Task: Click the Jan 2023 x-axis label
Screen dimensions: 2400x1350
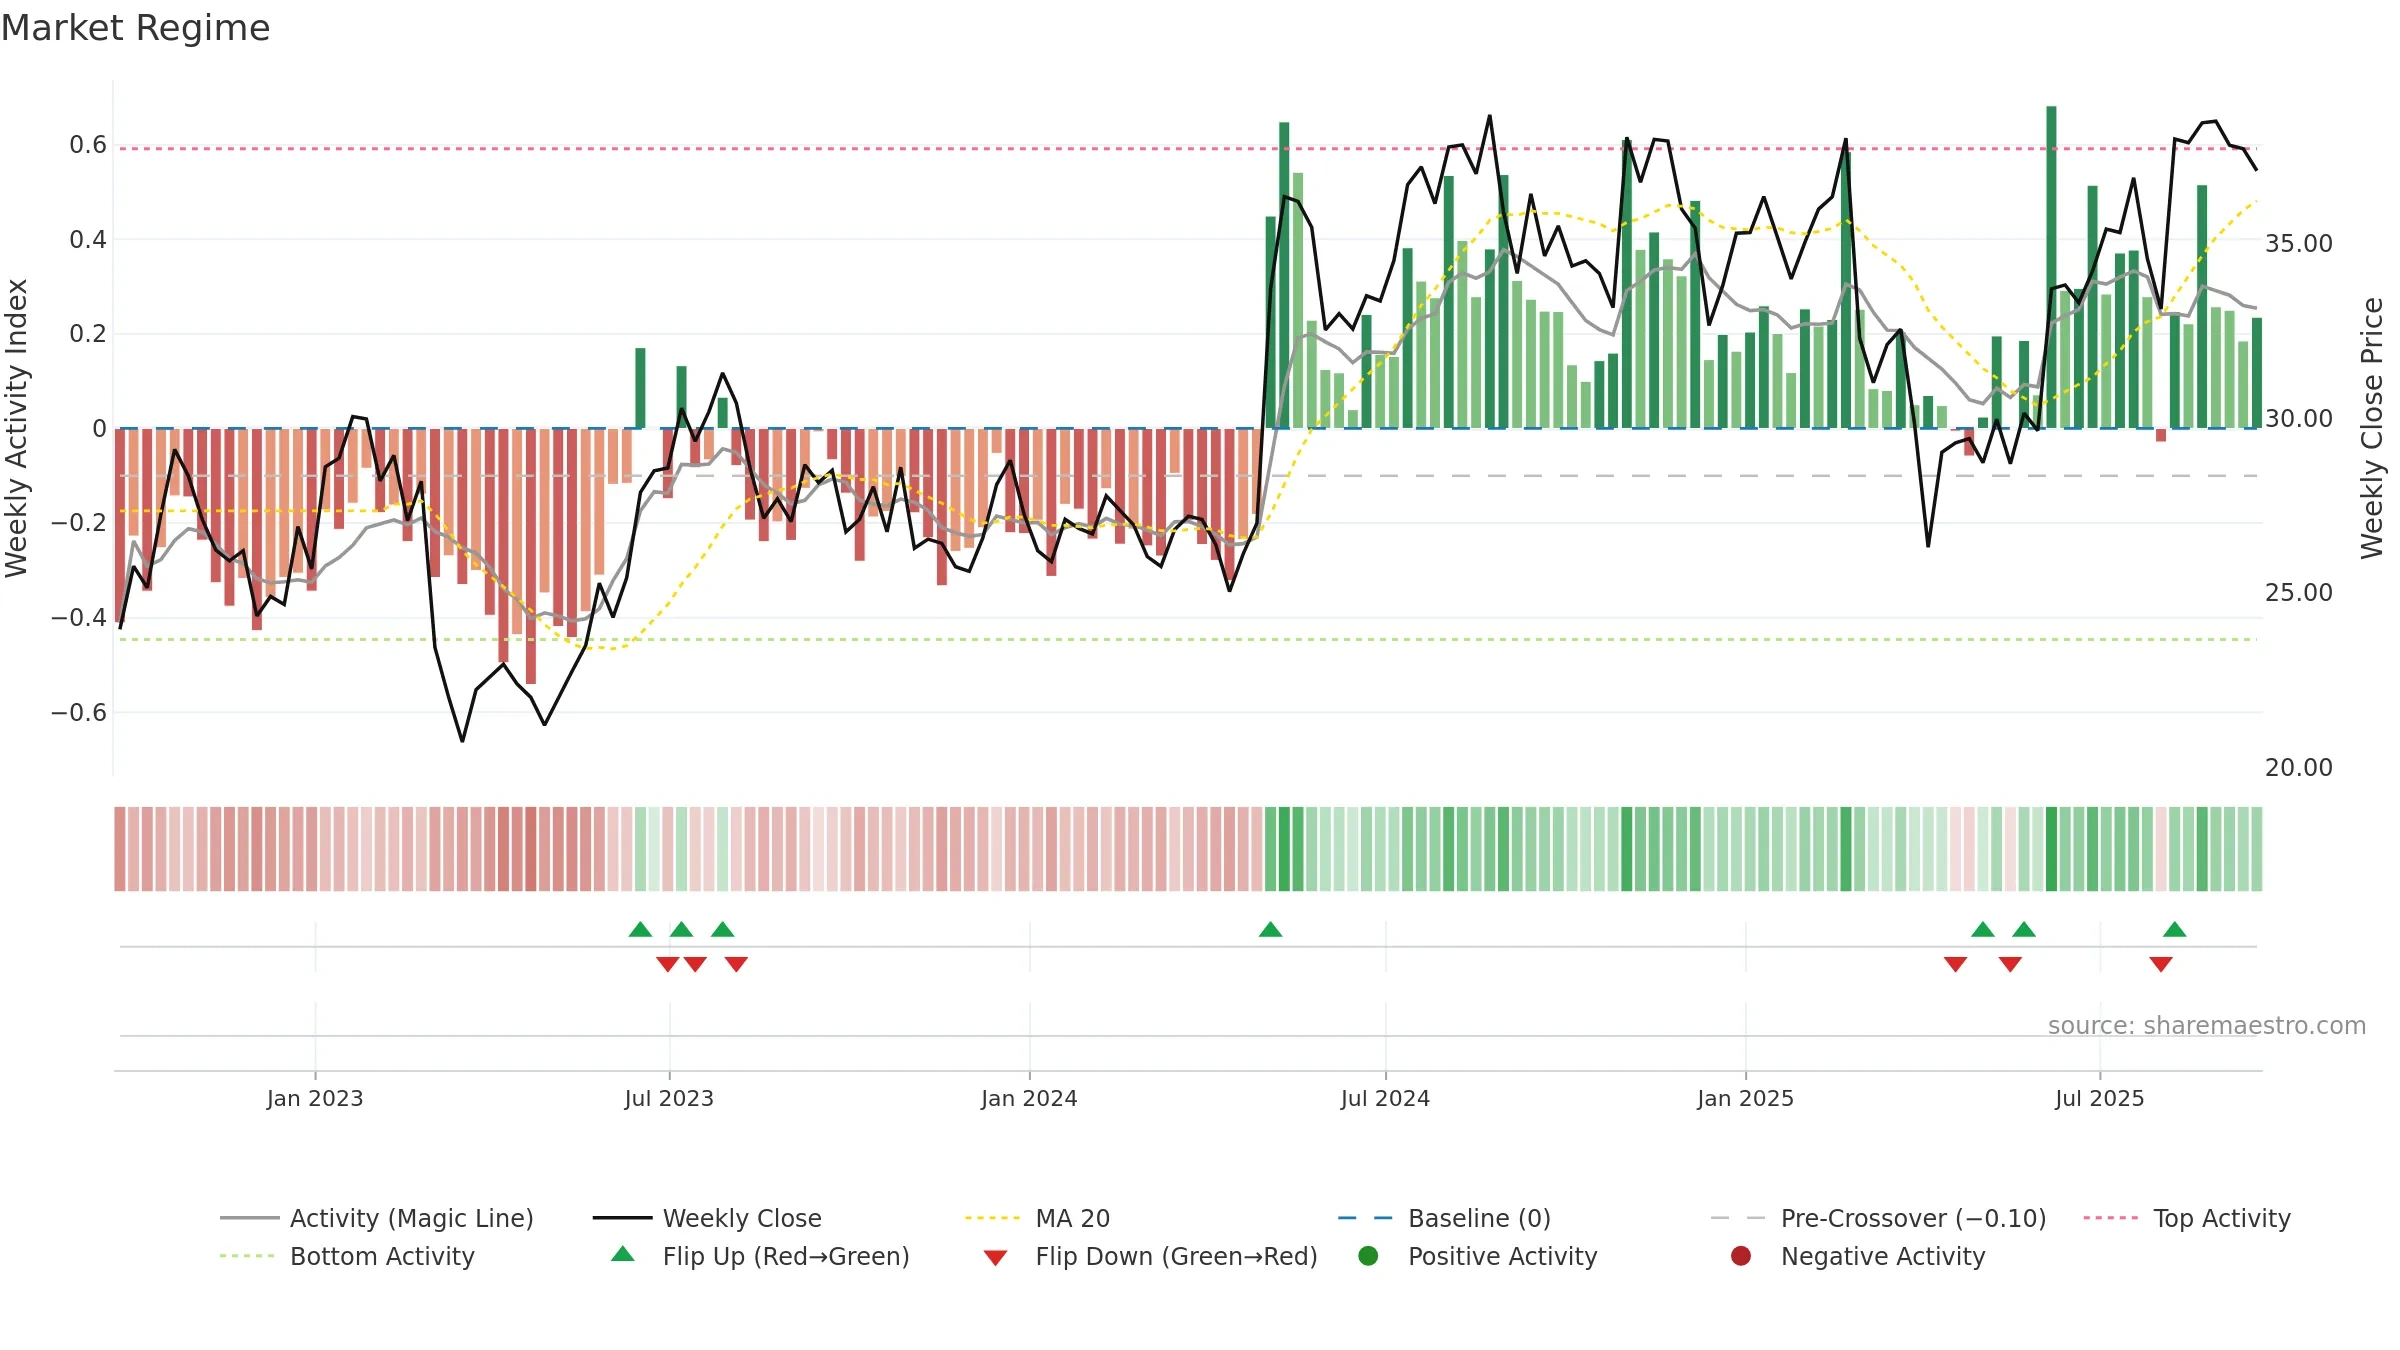Action: (315, 1098)
